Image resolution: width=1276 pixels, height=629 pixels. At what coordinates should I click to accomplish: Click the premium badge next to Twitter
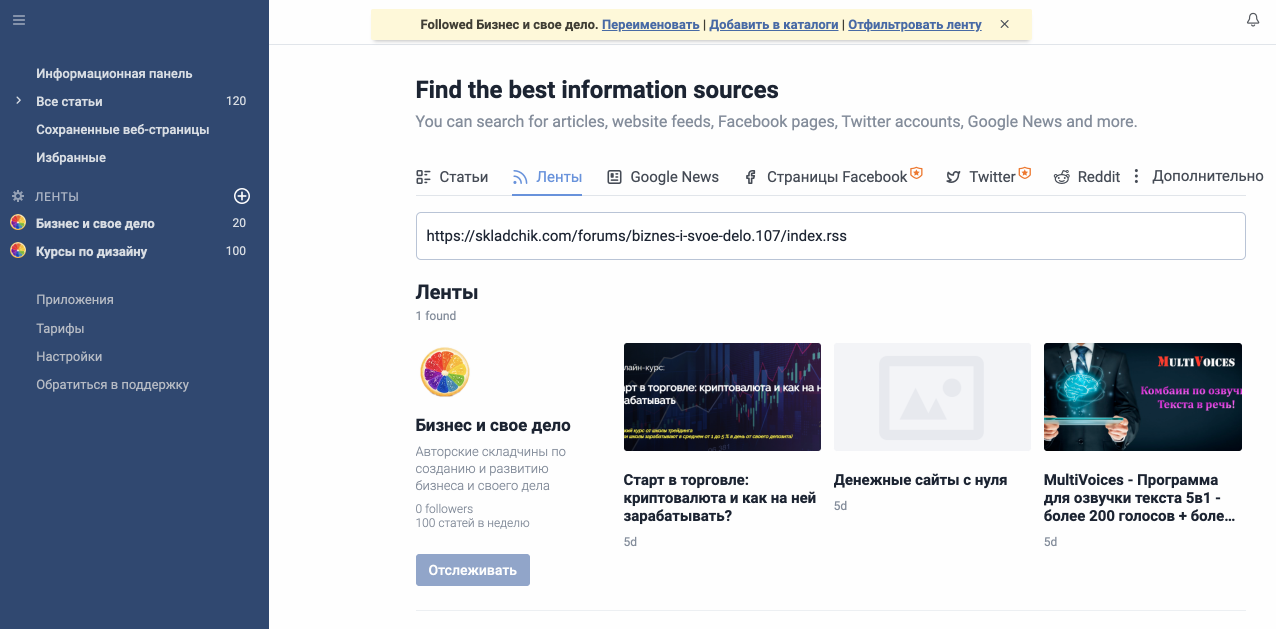pyautogui.click(x=1024, y=175)
